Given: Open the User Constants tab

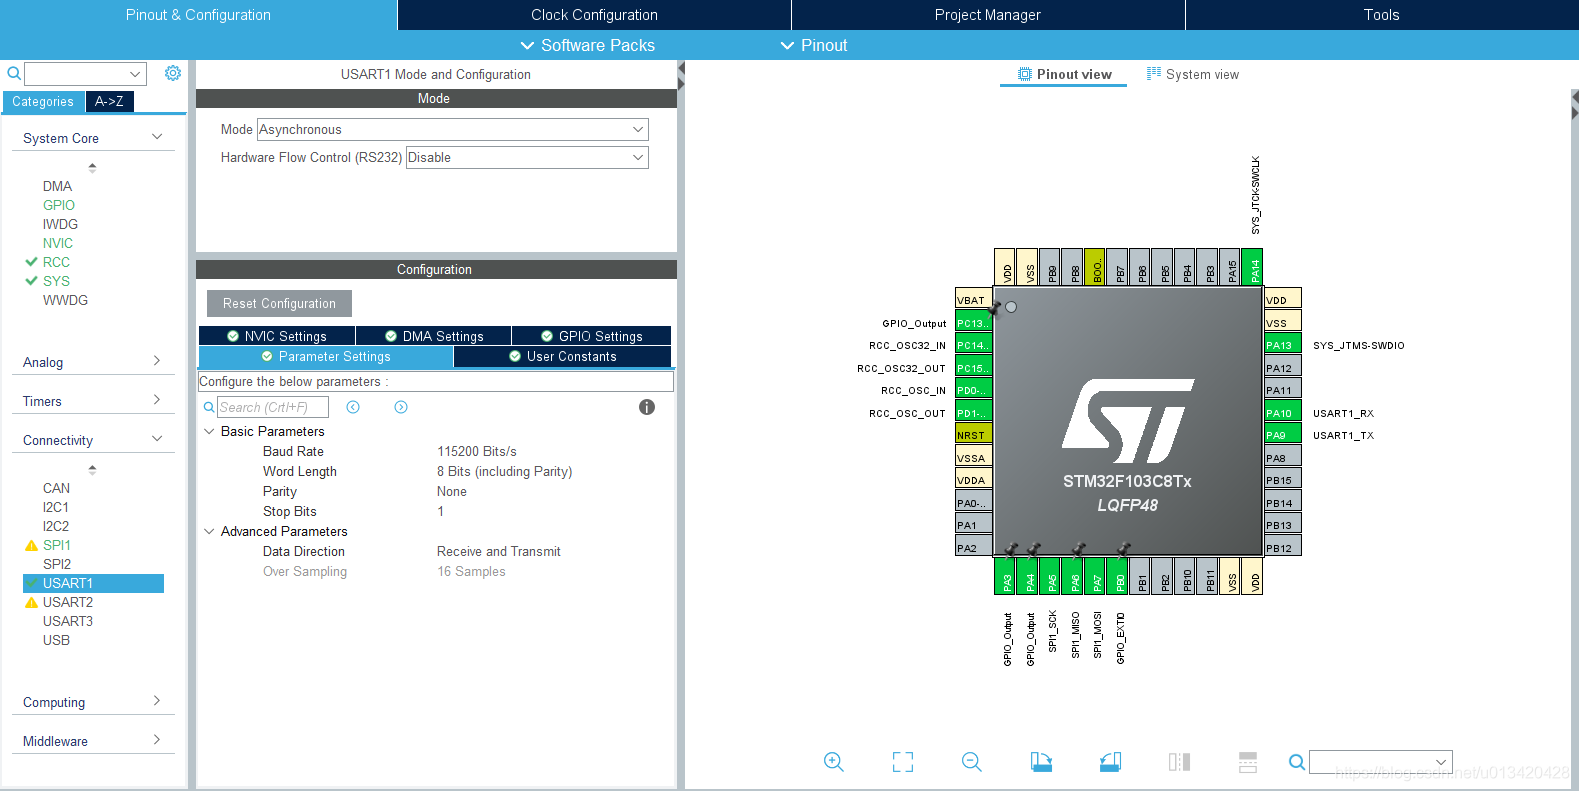Looking at the screenshot, I should (563, 356).
